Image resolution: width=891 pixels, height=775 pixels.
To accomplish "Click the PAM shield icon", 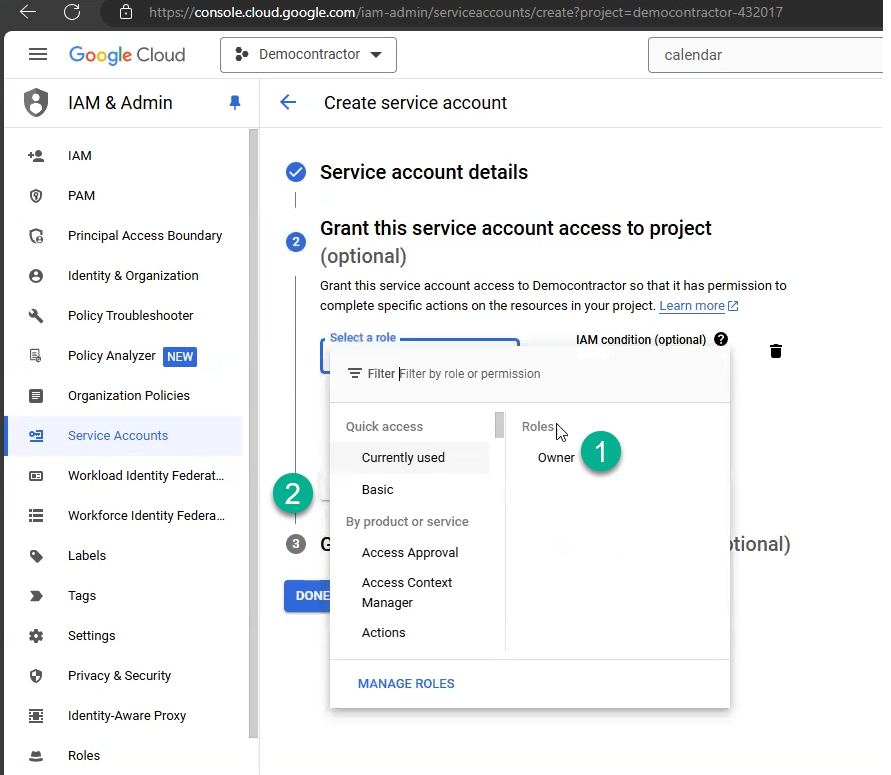I will click(x=36, y=196).
